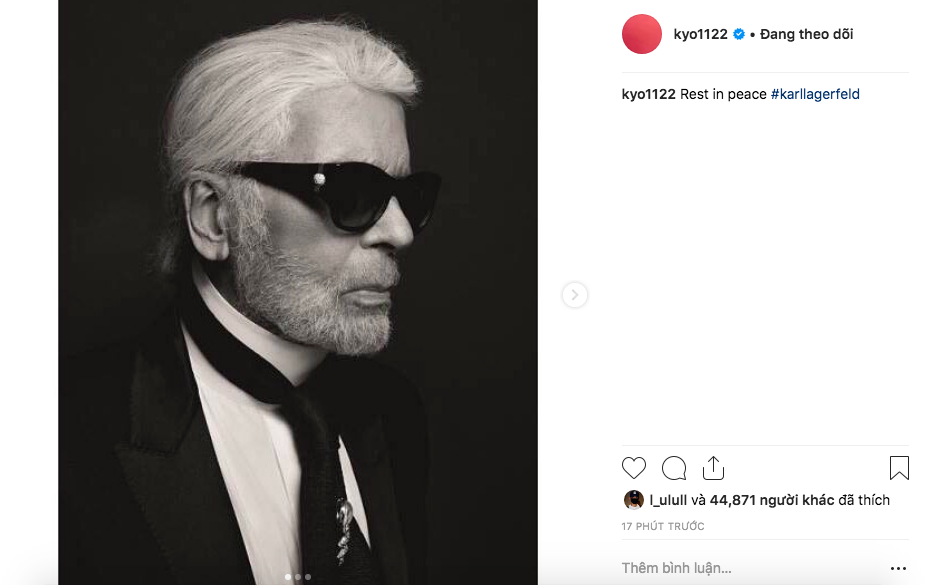Click the red kyo1122 profile avatar
The height and width of the screenshot is (585, 933).
[x=642, y=34]
